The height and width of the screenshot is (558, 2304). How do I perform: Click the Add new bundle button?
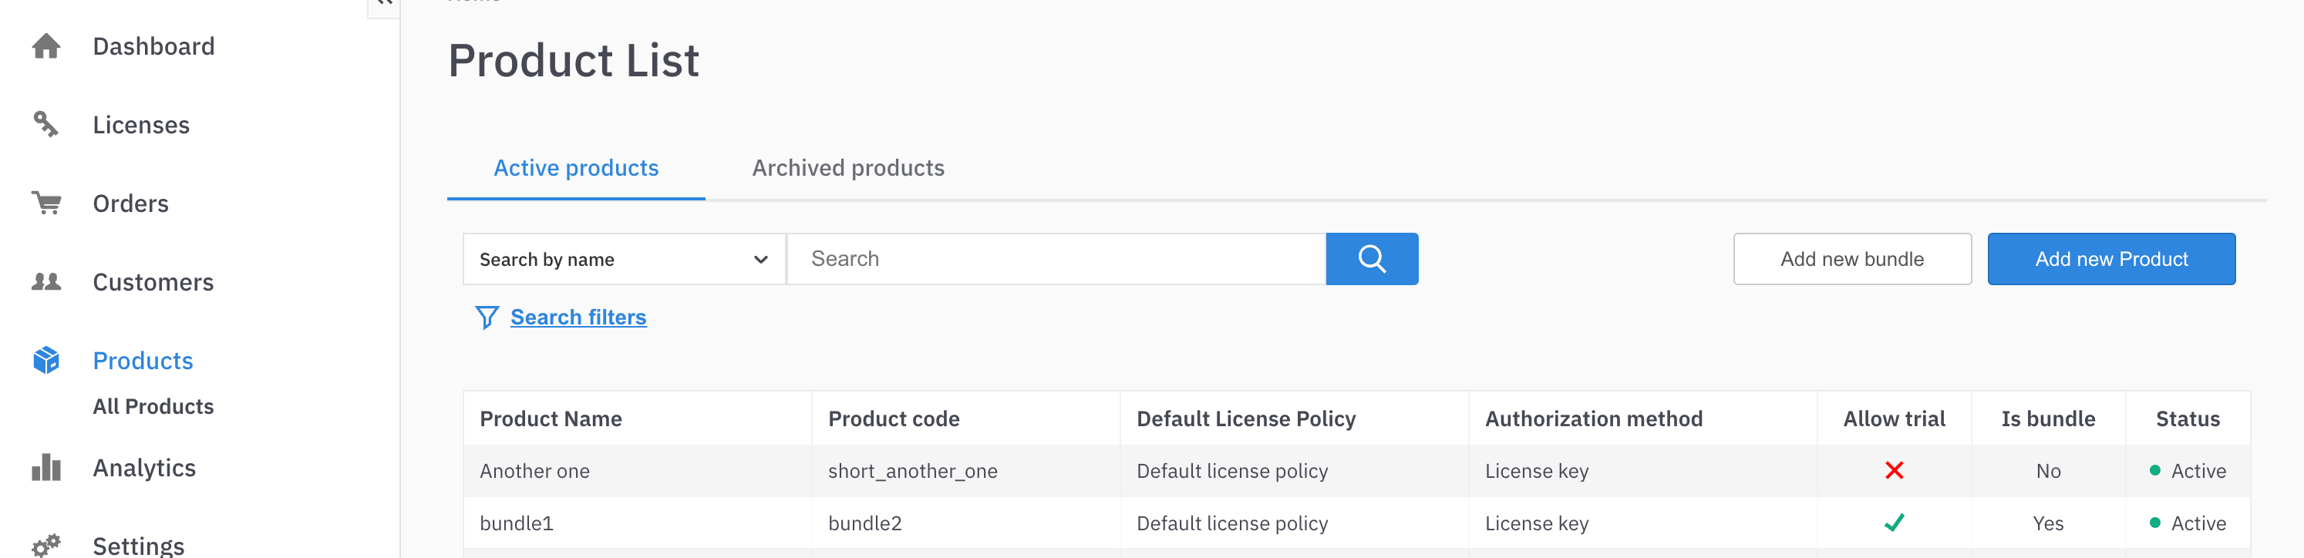tap(1852, 259)
